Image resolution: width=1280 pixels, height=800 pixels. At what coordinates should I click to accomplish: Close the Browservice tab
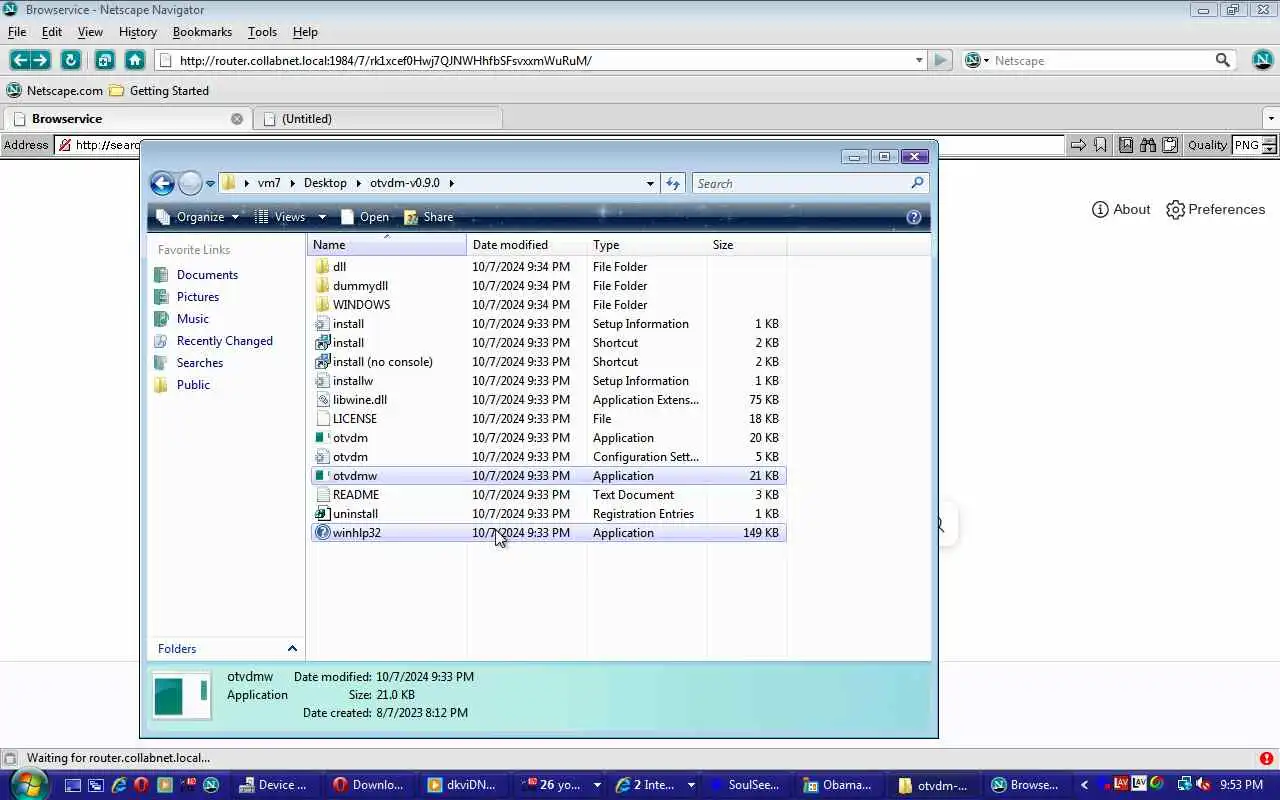[237, 118]
